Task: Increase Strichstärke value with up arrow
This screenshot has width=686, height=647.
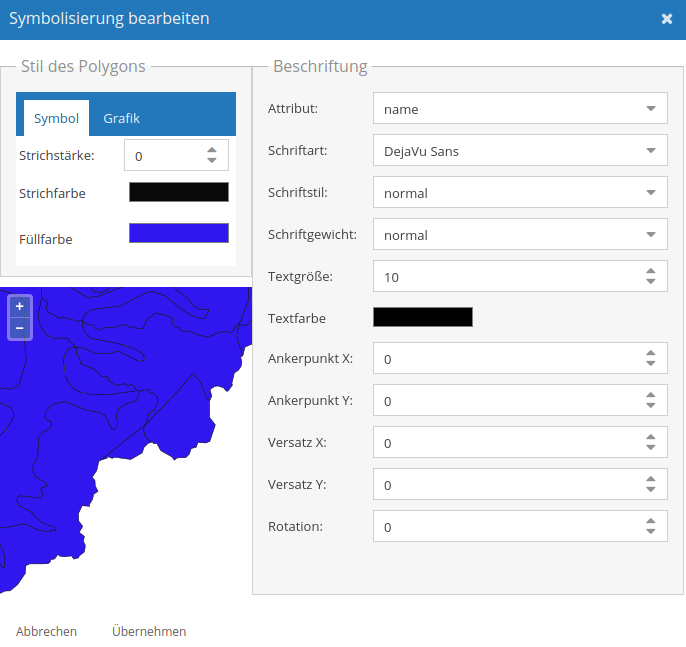Action: (212, 150)
